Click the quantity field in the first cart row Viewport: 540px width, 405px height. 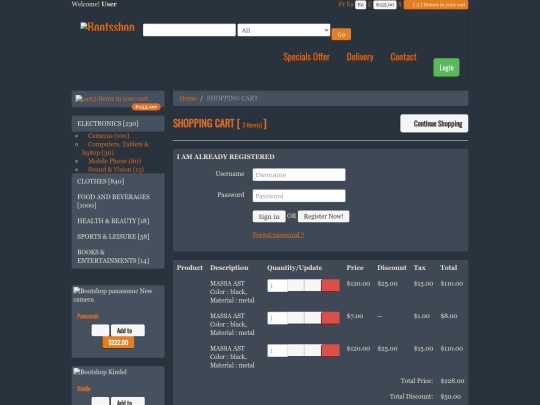click(x=278, y=286)
